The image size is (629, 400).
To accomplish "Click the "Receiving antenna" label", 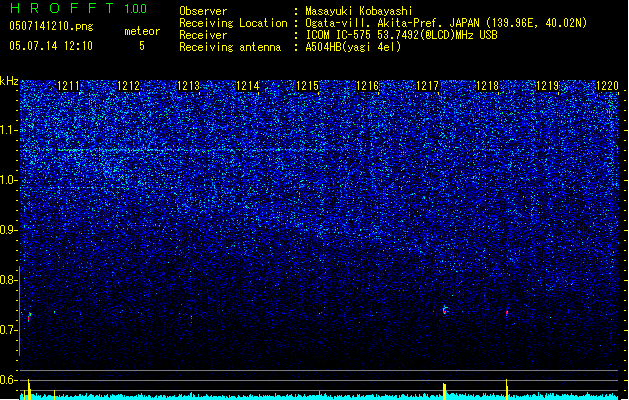I will [230, 47].
